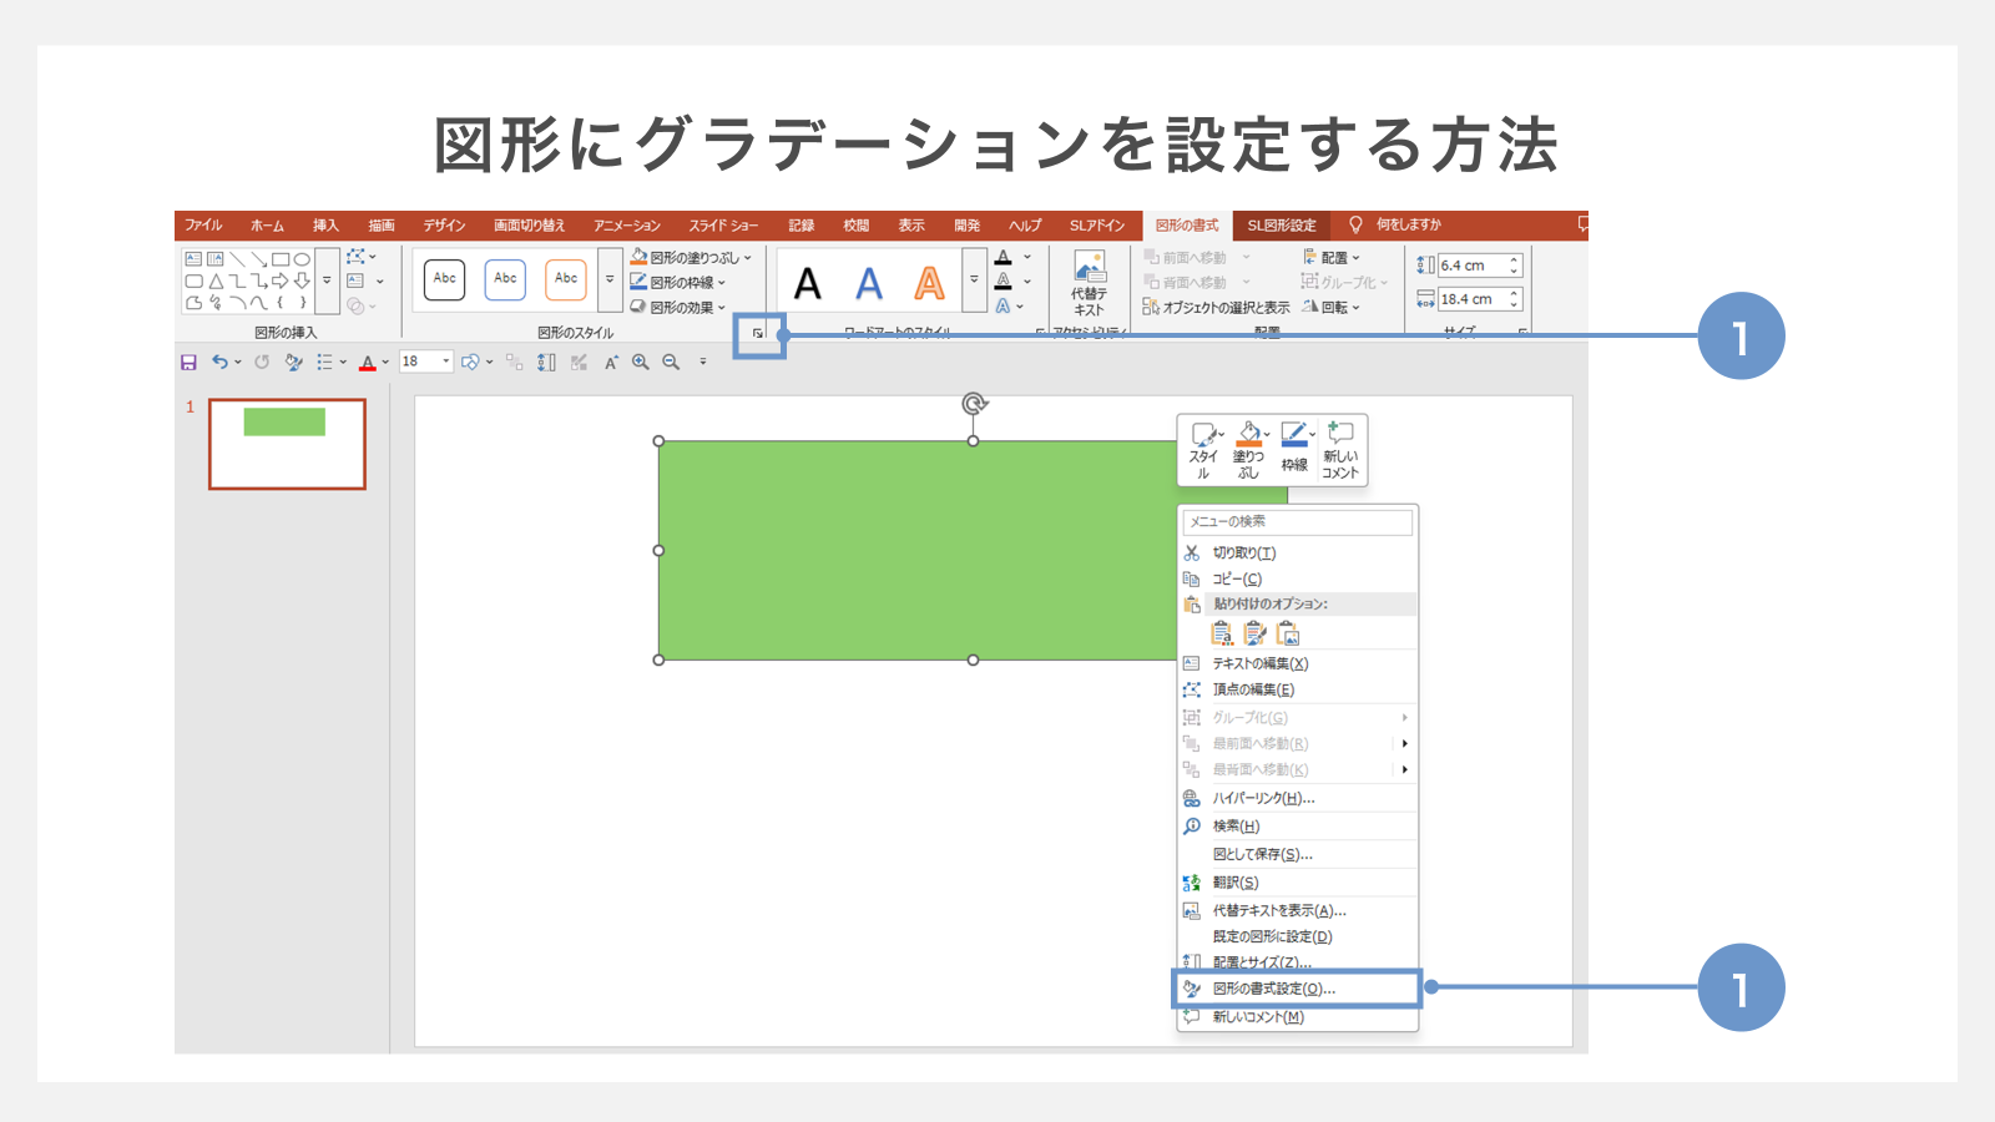The width and height of the screenshot is (1995, 1122).
Task: Open the font color A dropdown
Action: (385, 363)
